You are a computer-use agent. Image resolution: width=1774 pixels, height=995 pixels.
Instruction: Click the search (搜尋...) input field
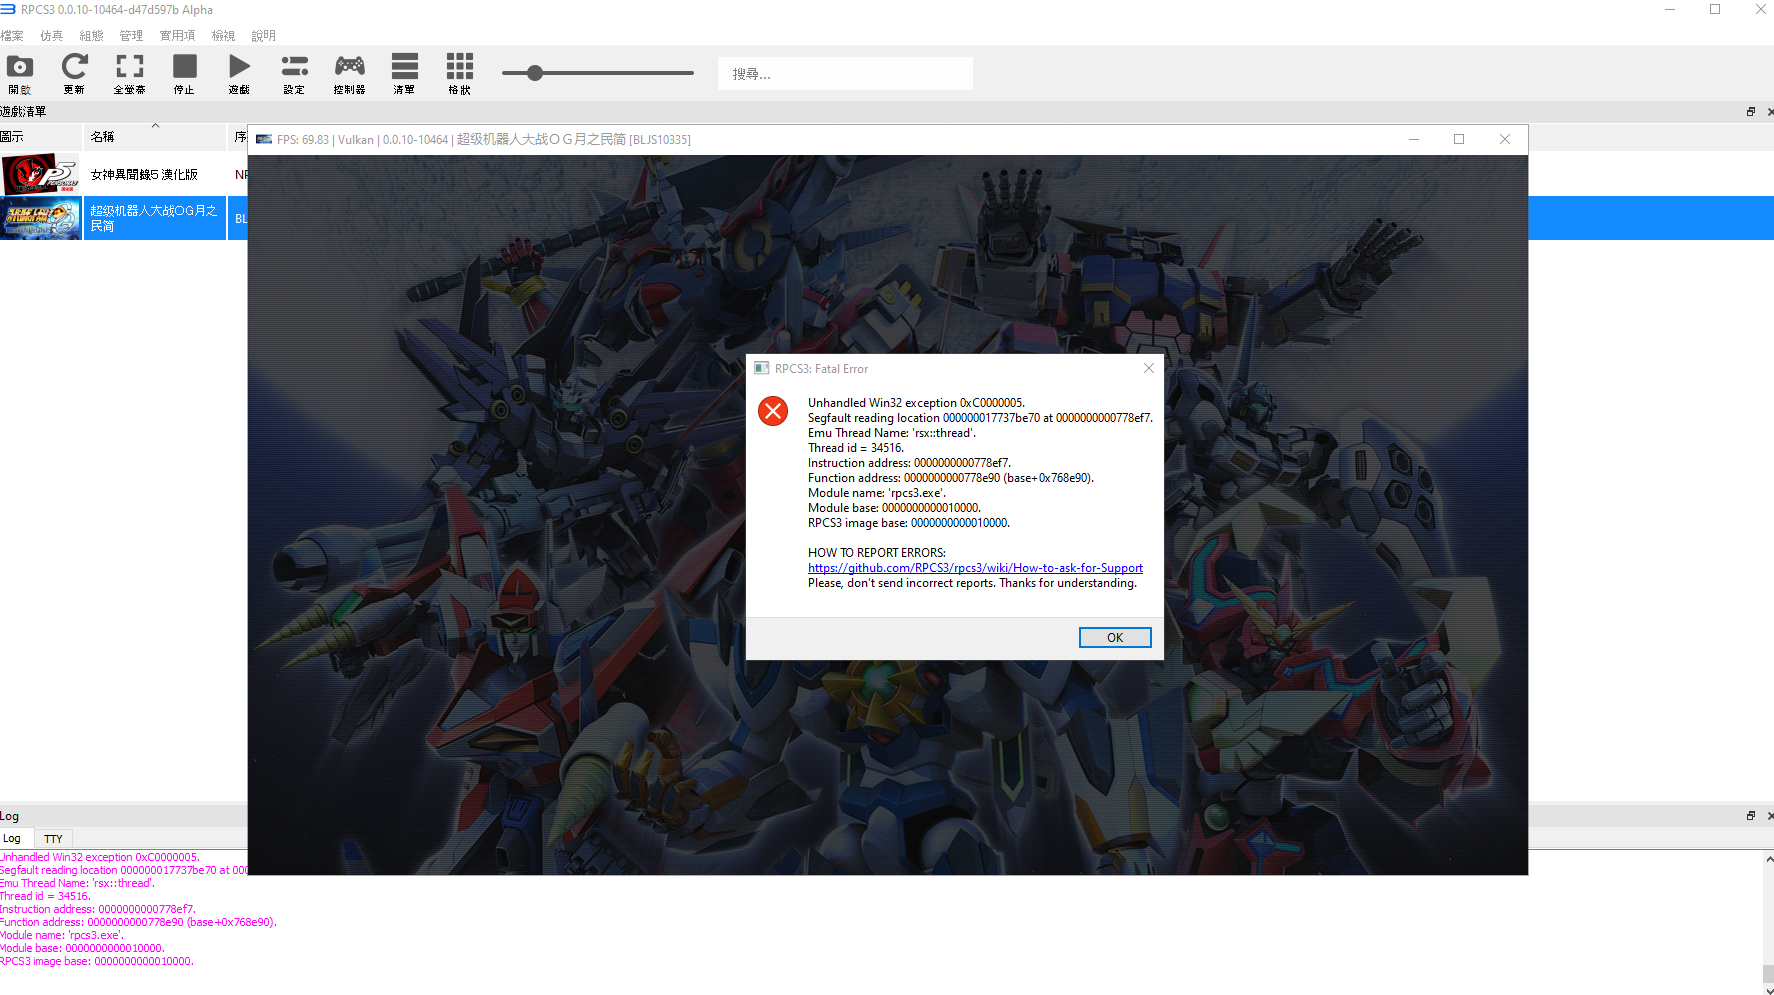tap(845, 74)
